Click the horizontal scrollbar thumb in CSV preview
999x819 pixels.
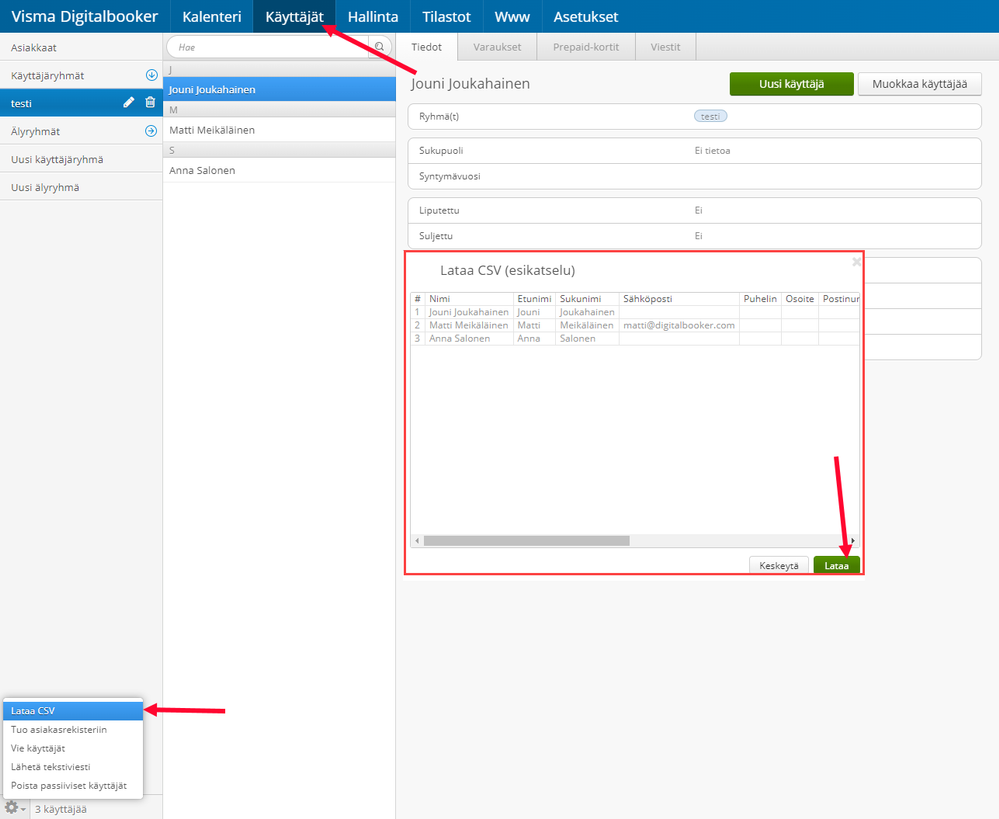coord(526,540)
